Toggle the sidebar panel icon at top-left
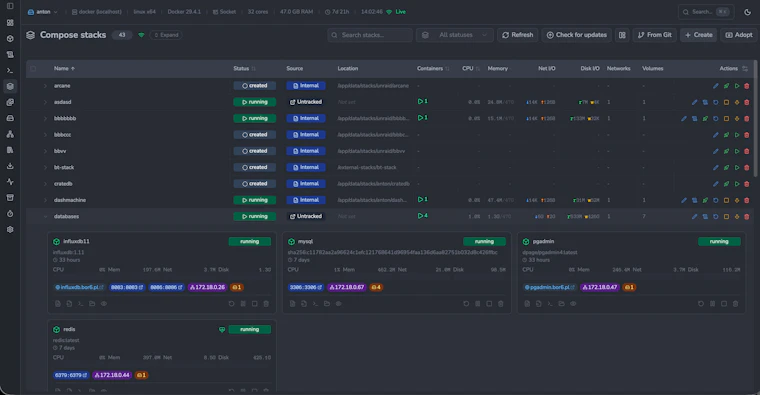Viewport: 760px width, 395px height. (10, 6)
